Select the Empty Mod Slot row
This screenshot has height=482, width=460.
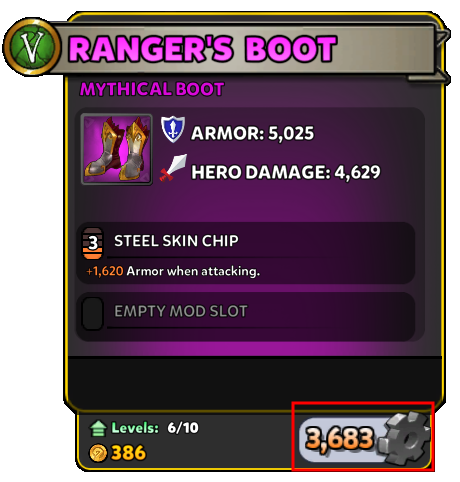(x=246, y=317)
